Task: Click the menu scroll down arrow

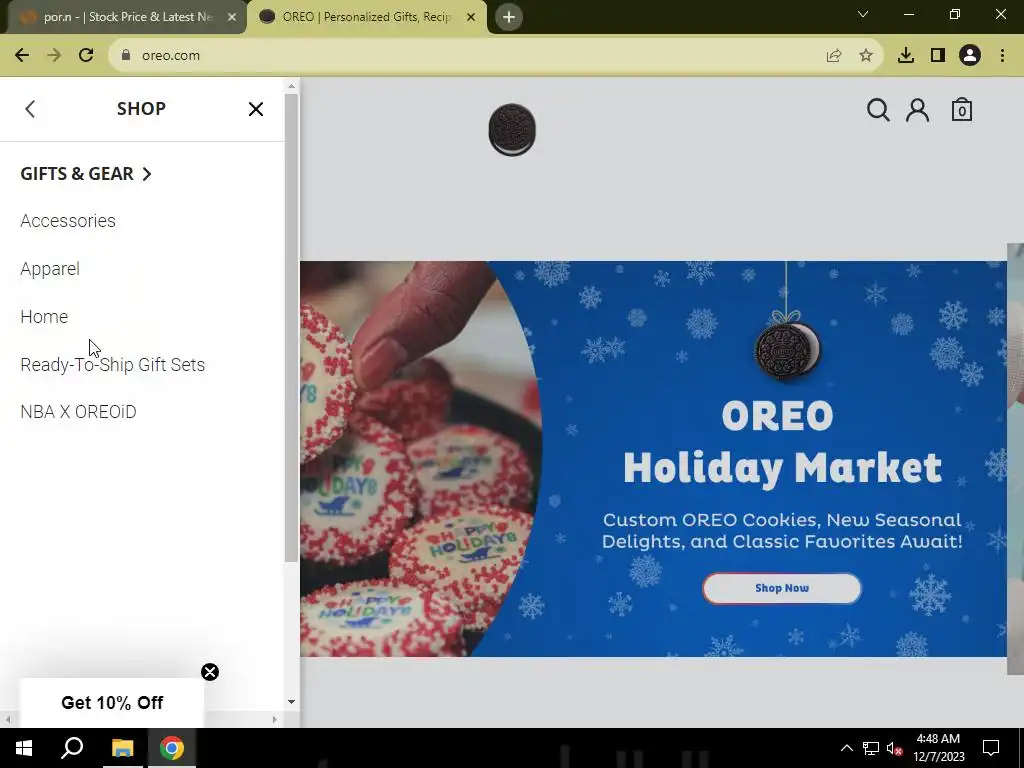Action: click(291, 702)
